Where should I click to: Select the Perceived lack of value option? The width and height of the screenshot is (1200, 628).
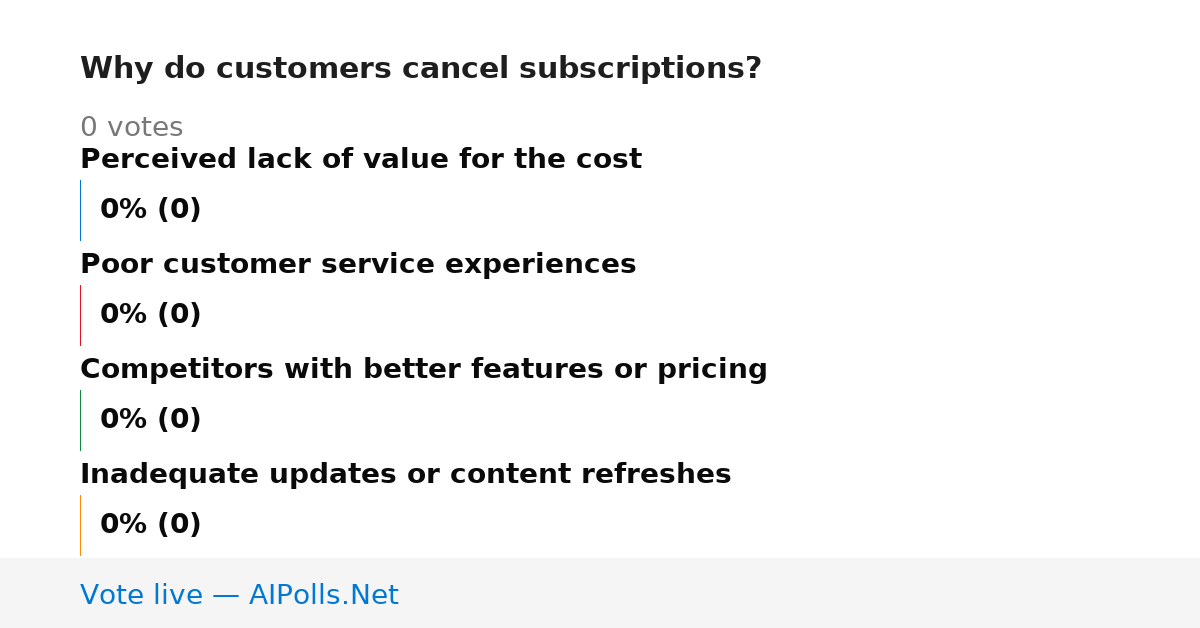tap(361, 159)
